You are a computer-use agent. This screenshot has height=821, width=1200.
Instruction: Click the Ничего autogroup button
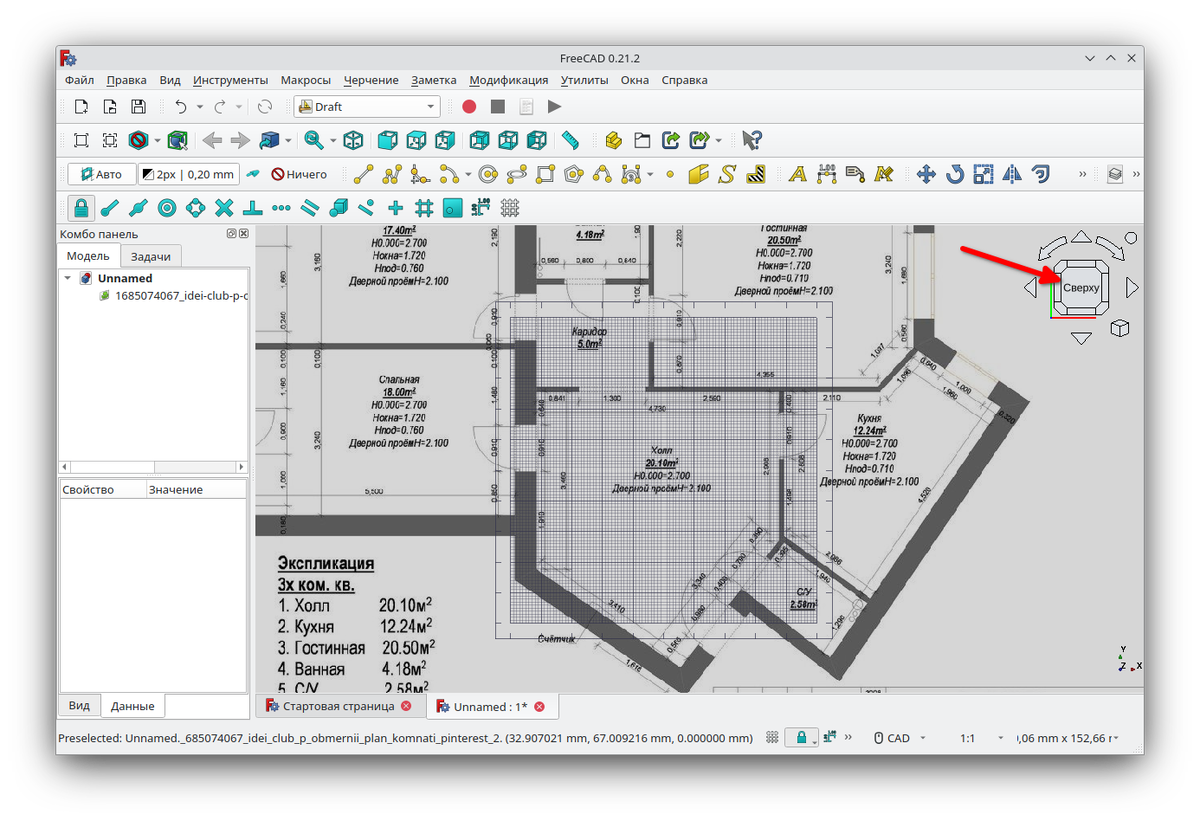pyautogui.click(x=299, y=174)
